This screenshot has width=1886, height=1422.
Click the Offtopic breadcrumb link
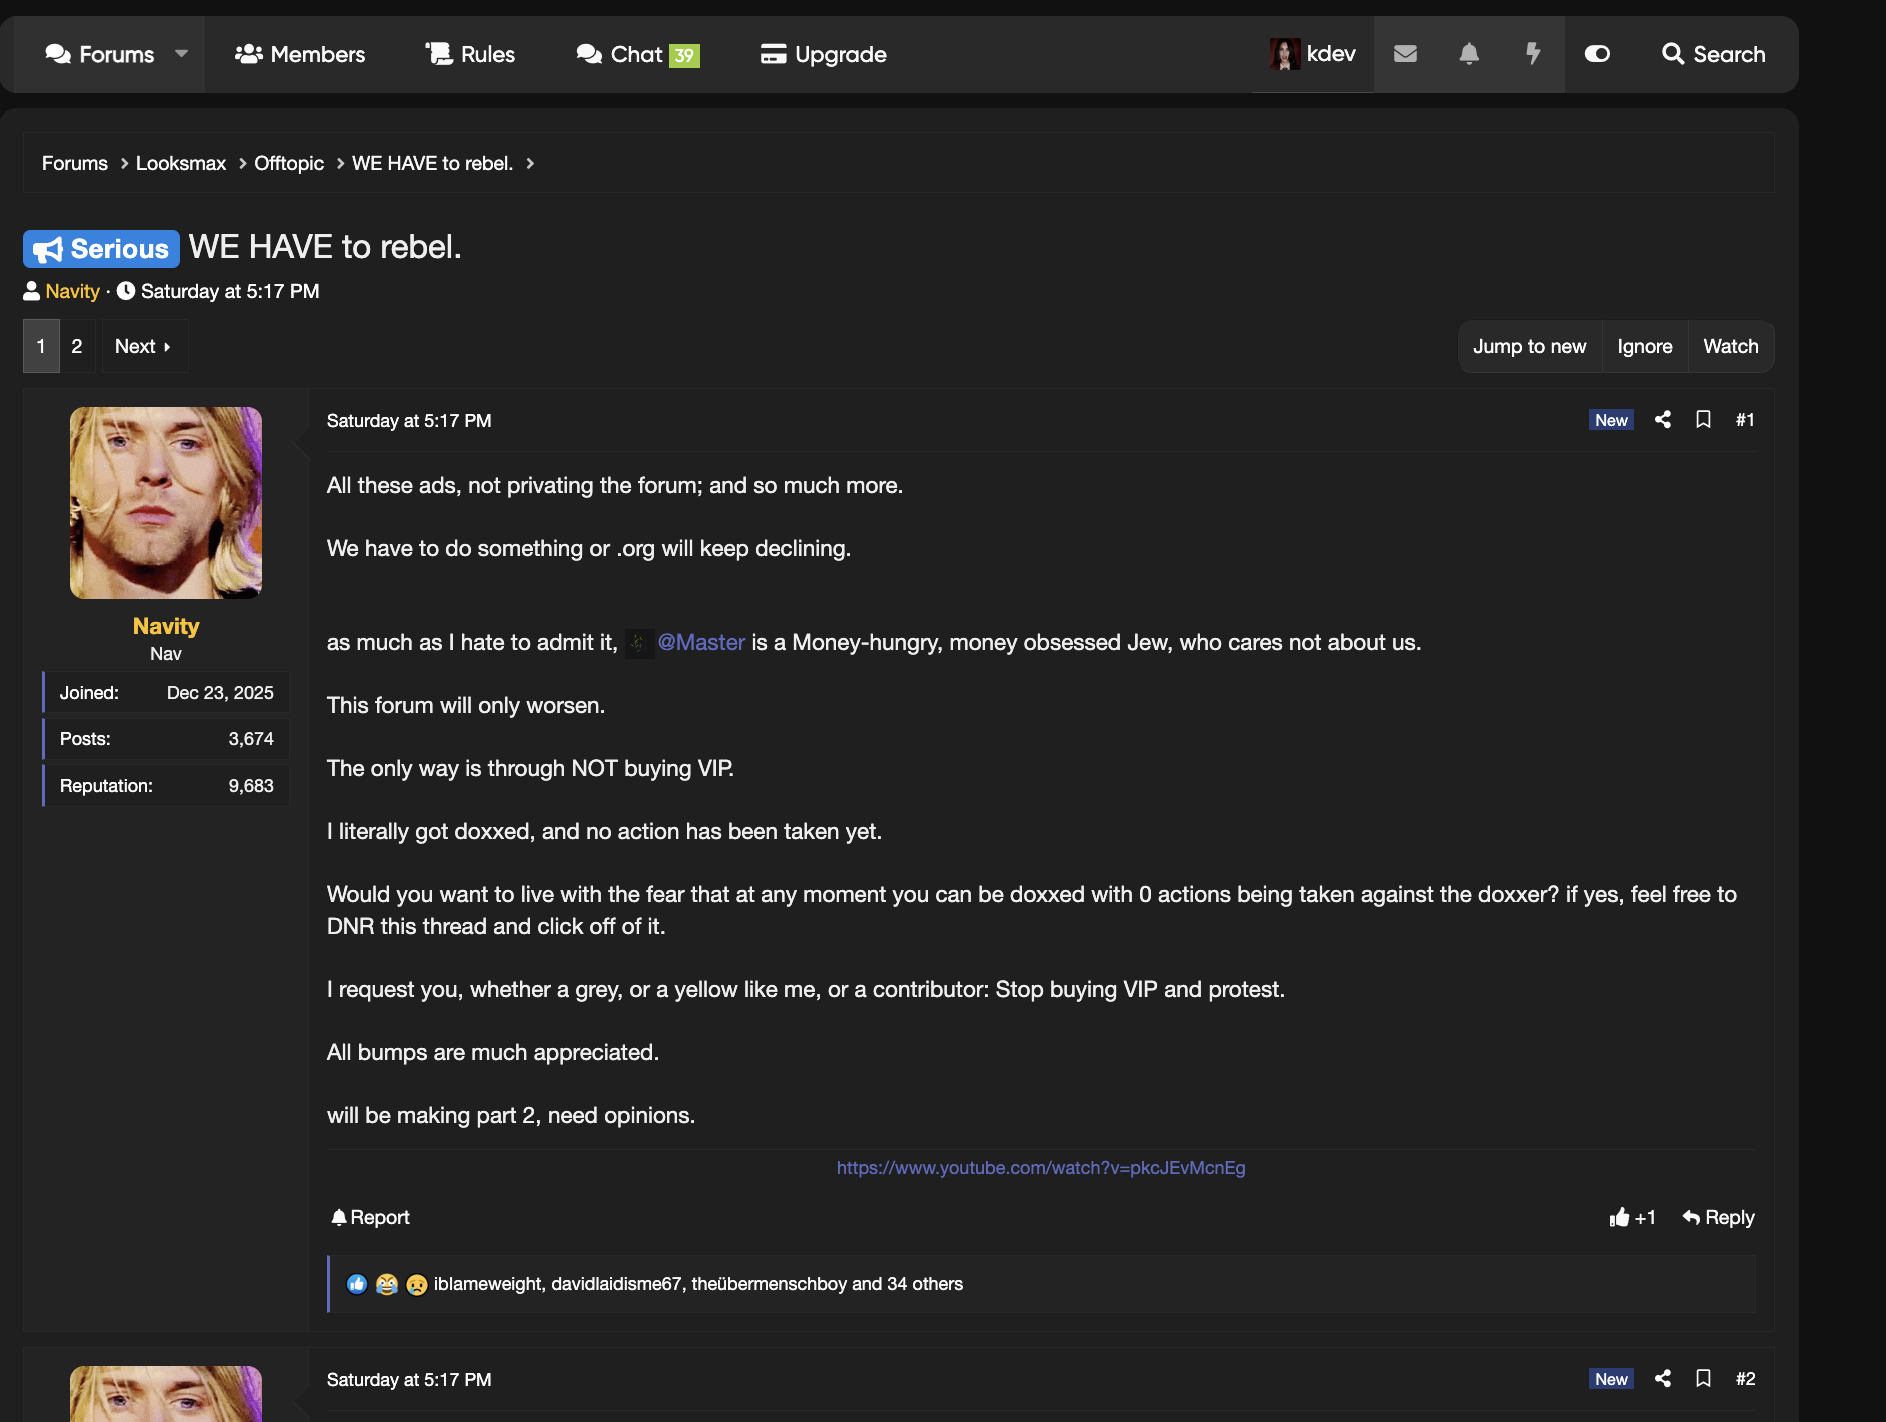coord(289,163)
